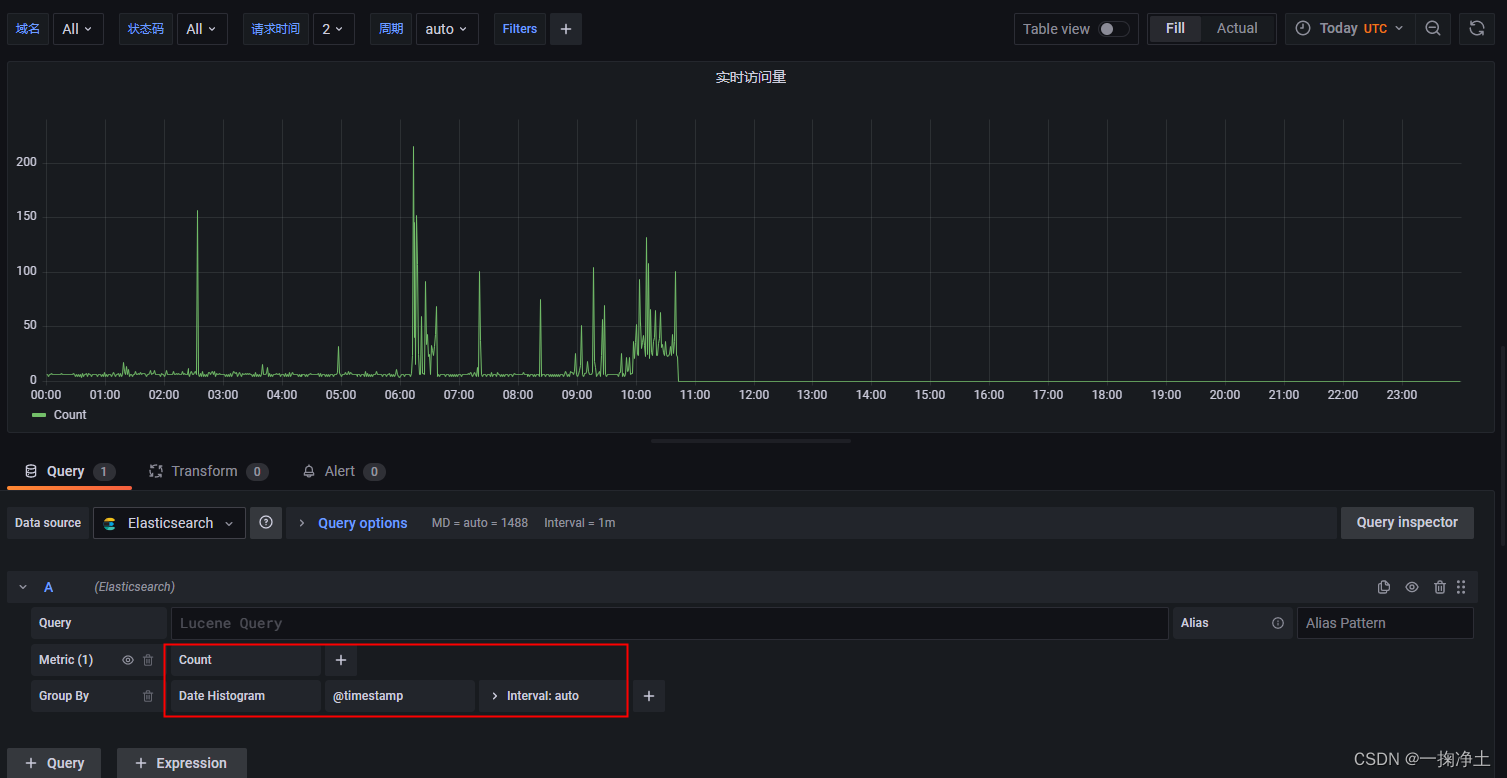Change the Count metric type
1507x778 pixels.
pyautogui.click(x=246, y=660)
